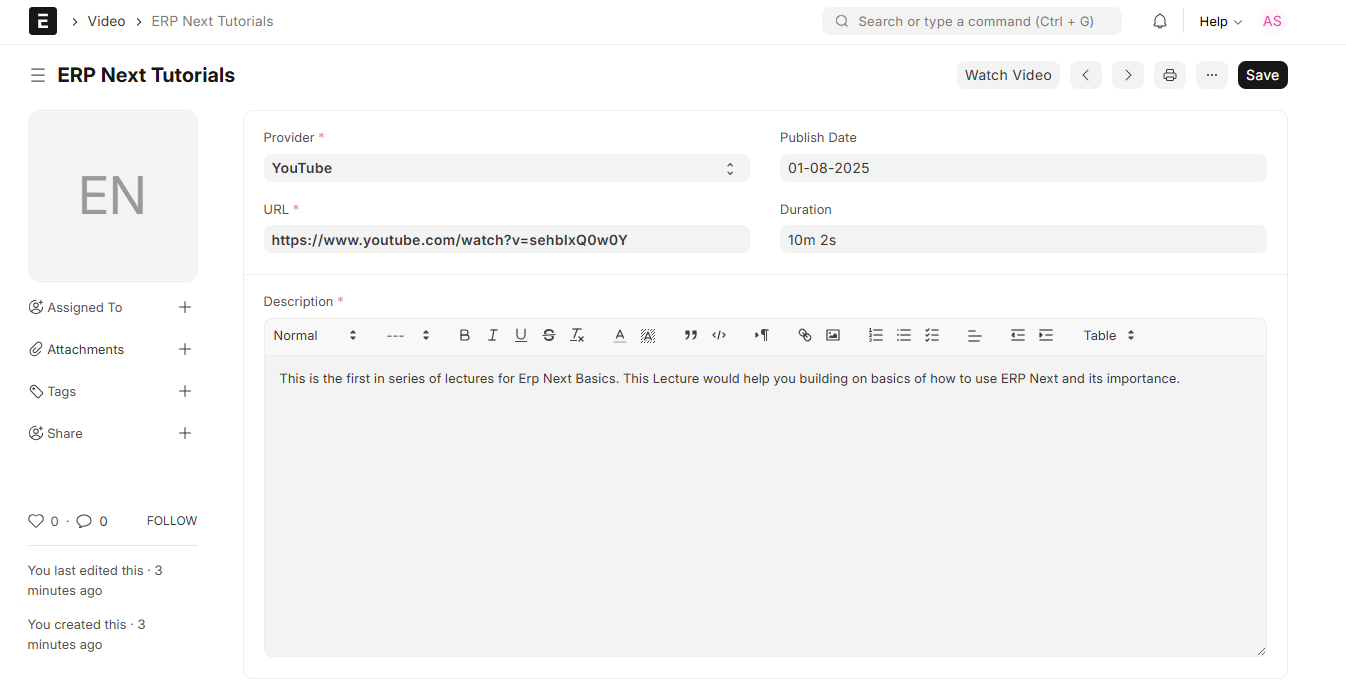Navigate to Video breadcrumb
Screen dimensions: 1346x697
106,21
